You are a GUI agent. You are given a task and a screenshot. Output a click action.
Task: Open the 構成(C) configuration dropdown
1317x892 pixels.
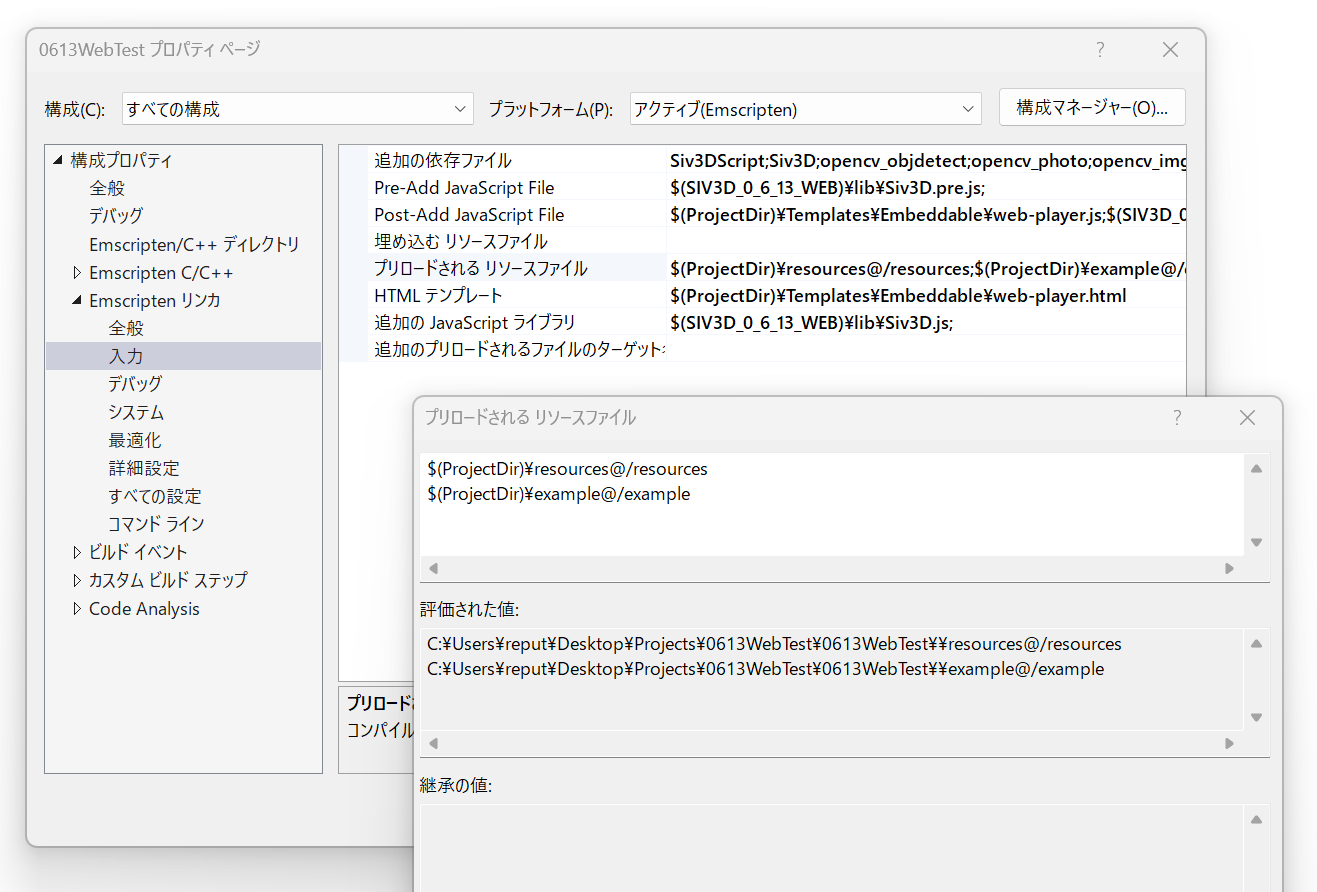[x=298, y=109]
